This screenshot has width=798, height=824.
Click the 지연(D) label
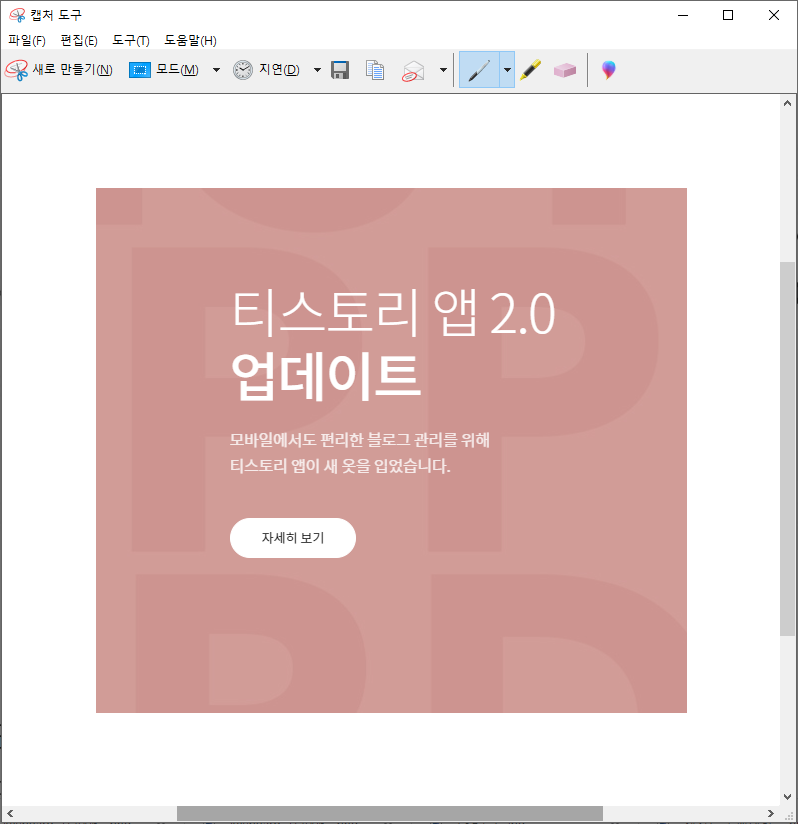(x=279, y=69)
